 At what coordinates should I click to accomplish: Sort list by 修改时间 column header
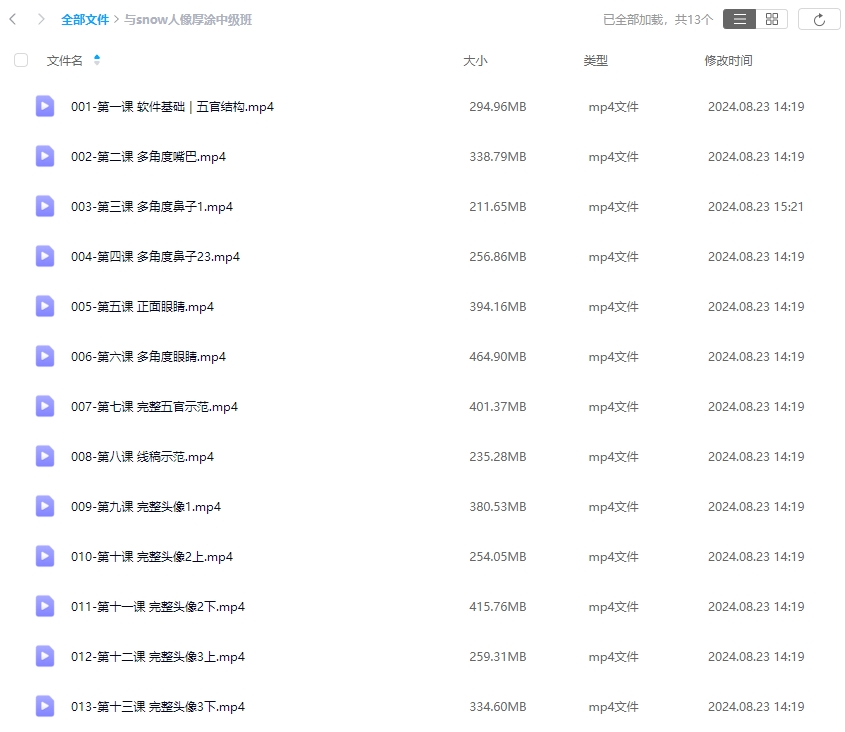pyautogui.click(x=728, y=61)
